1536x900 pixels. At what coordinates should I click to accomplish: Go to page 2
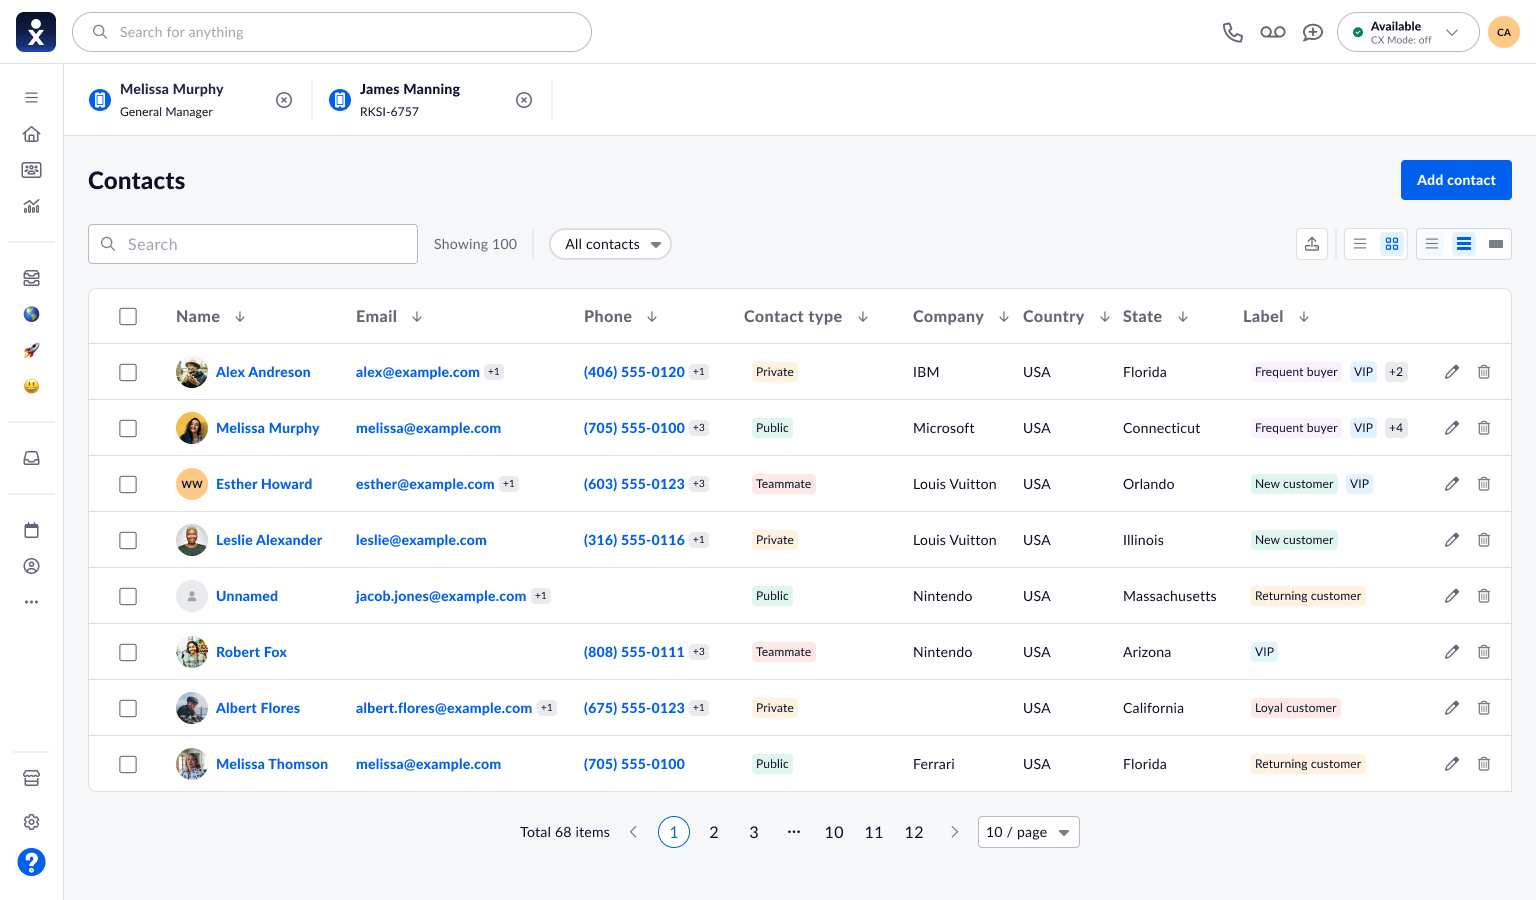pos(714,832)
